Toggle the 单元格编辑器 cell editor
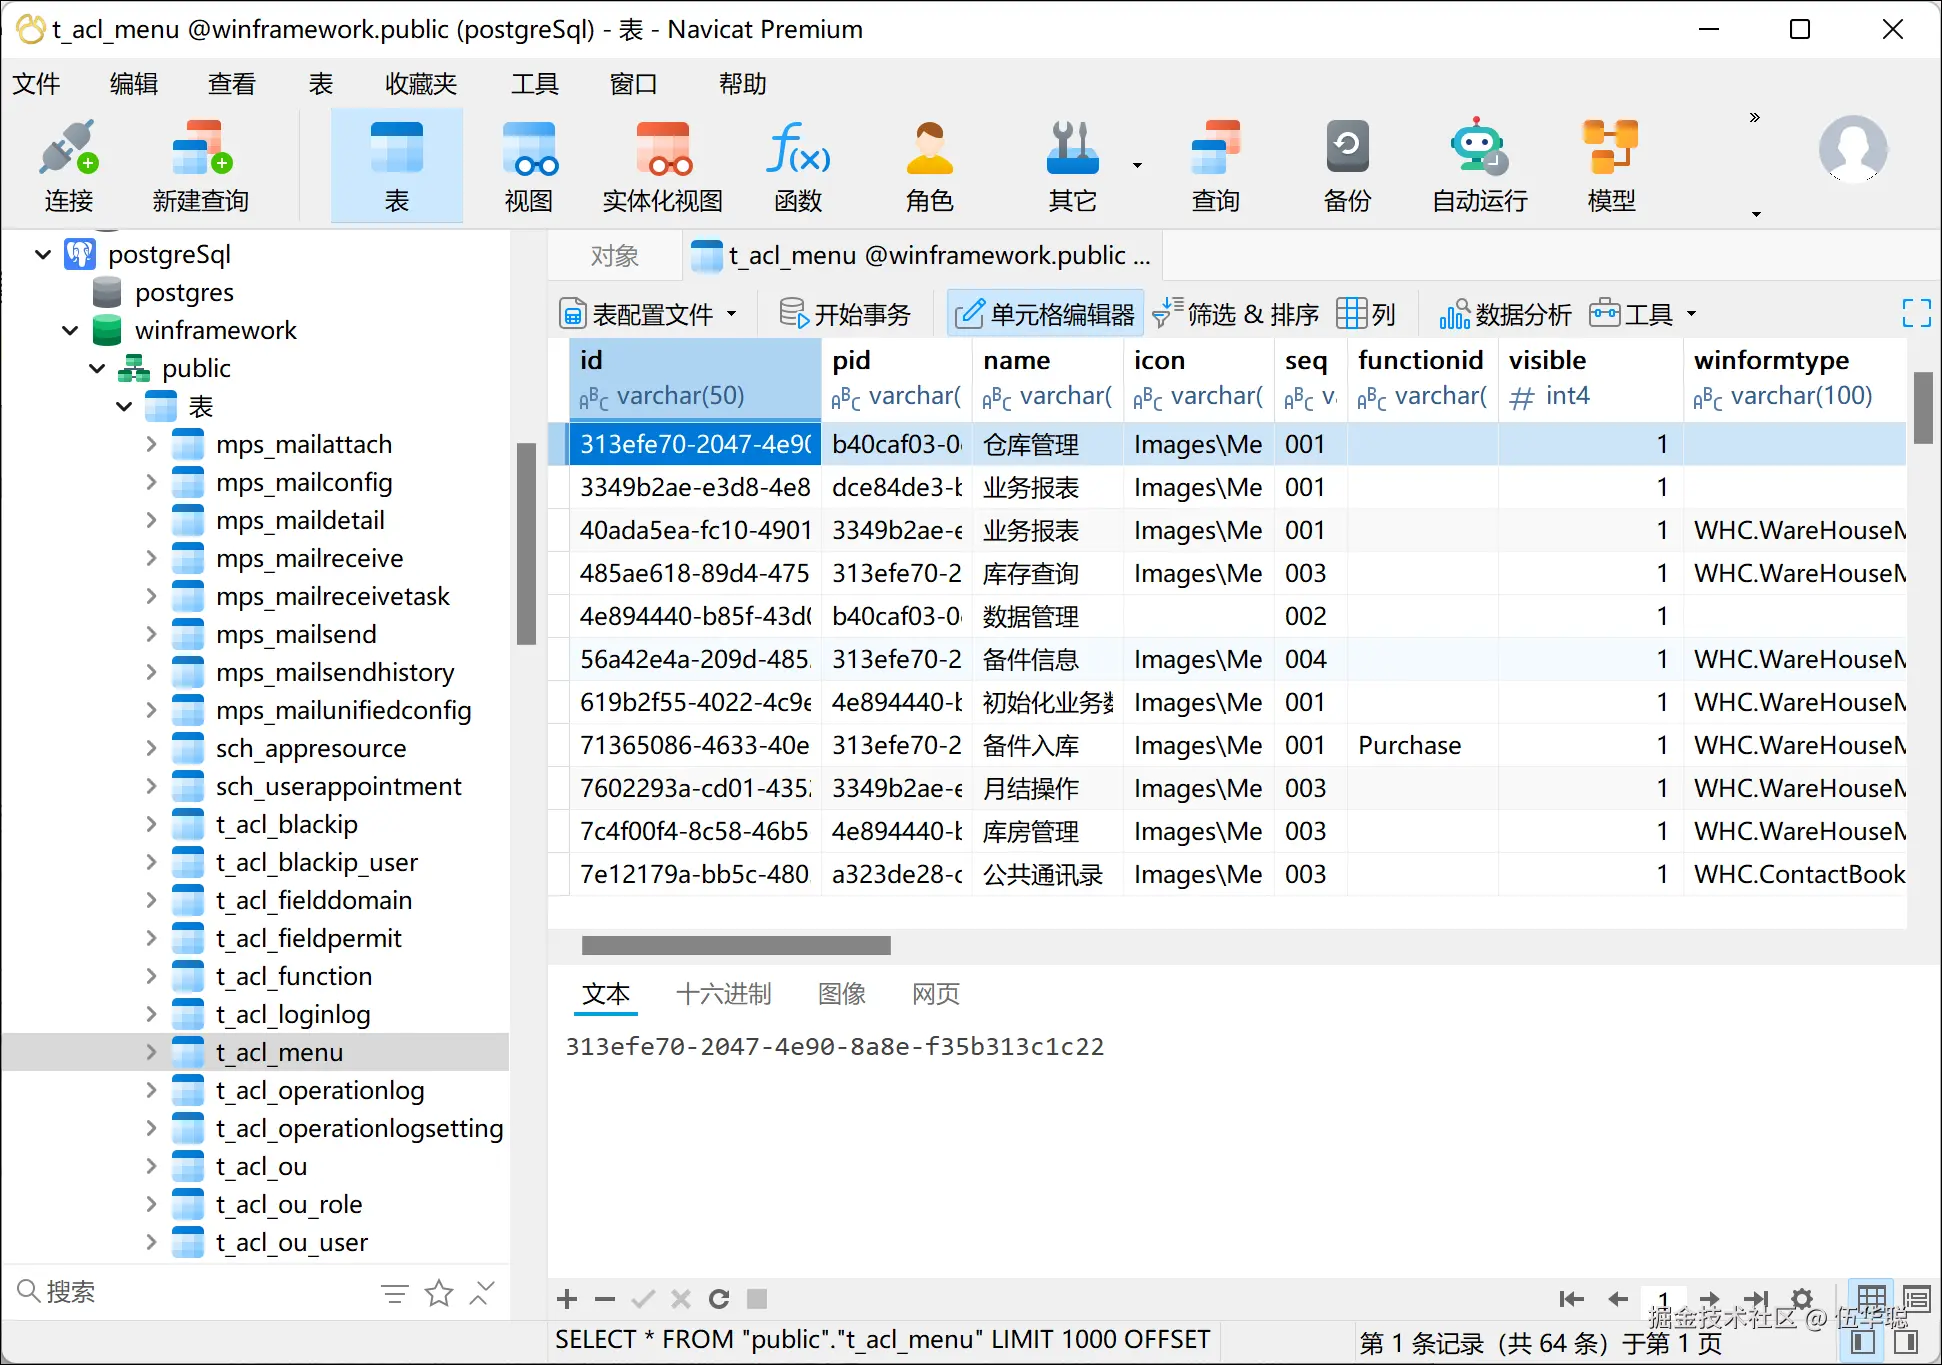 (1045, 314)
